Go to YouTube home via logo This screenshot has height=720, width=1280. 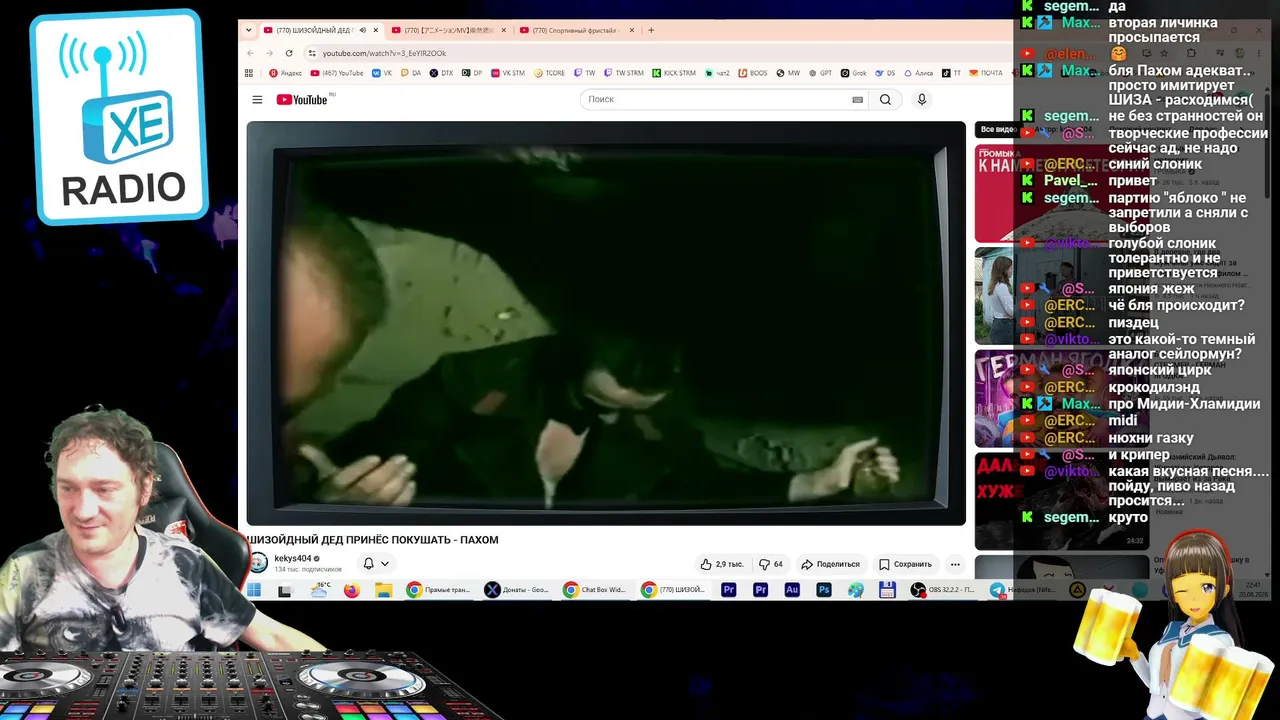[x=303, y=99]
